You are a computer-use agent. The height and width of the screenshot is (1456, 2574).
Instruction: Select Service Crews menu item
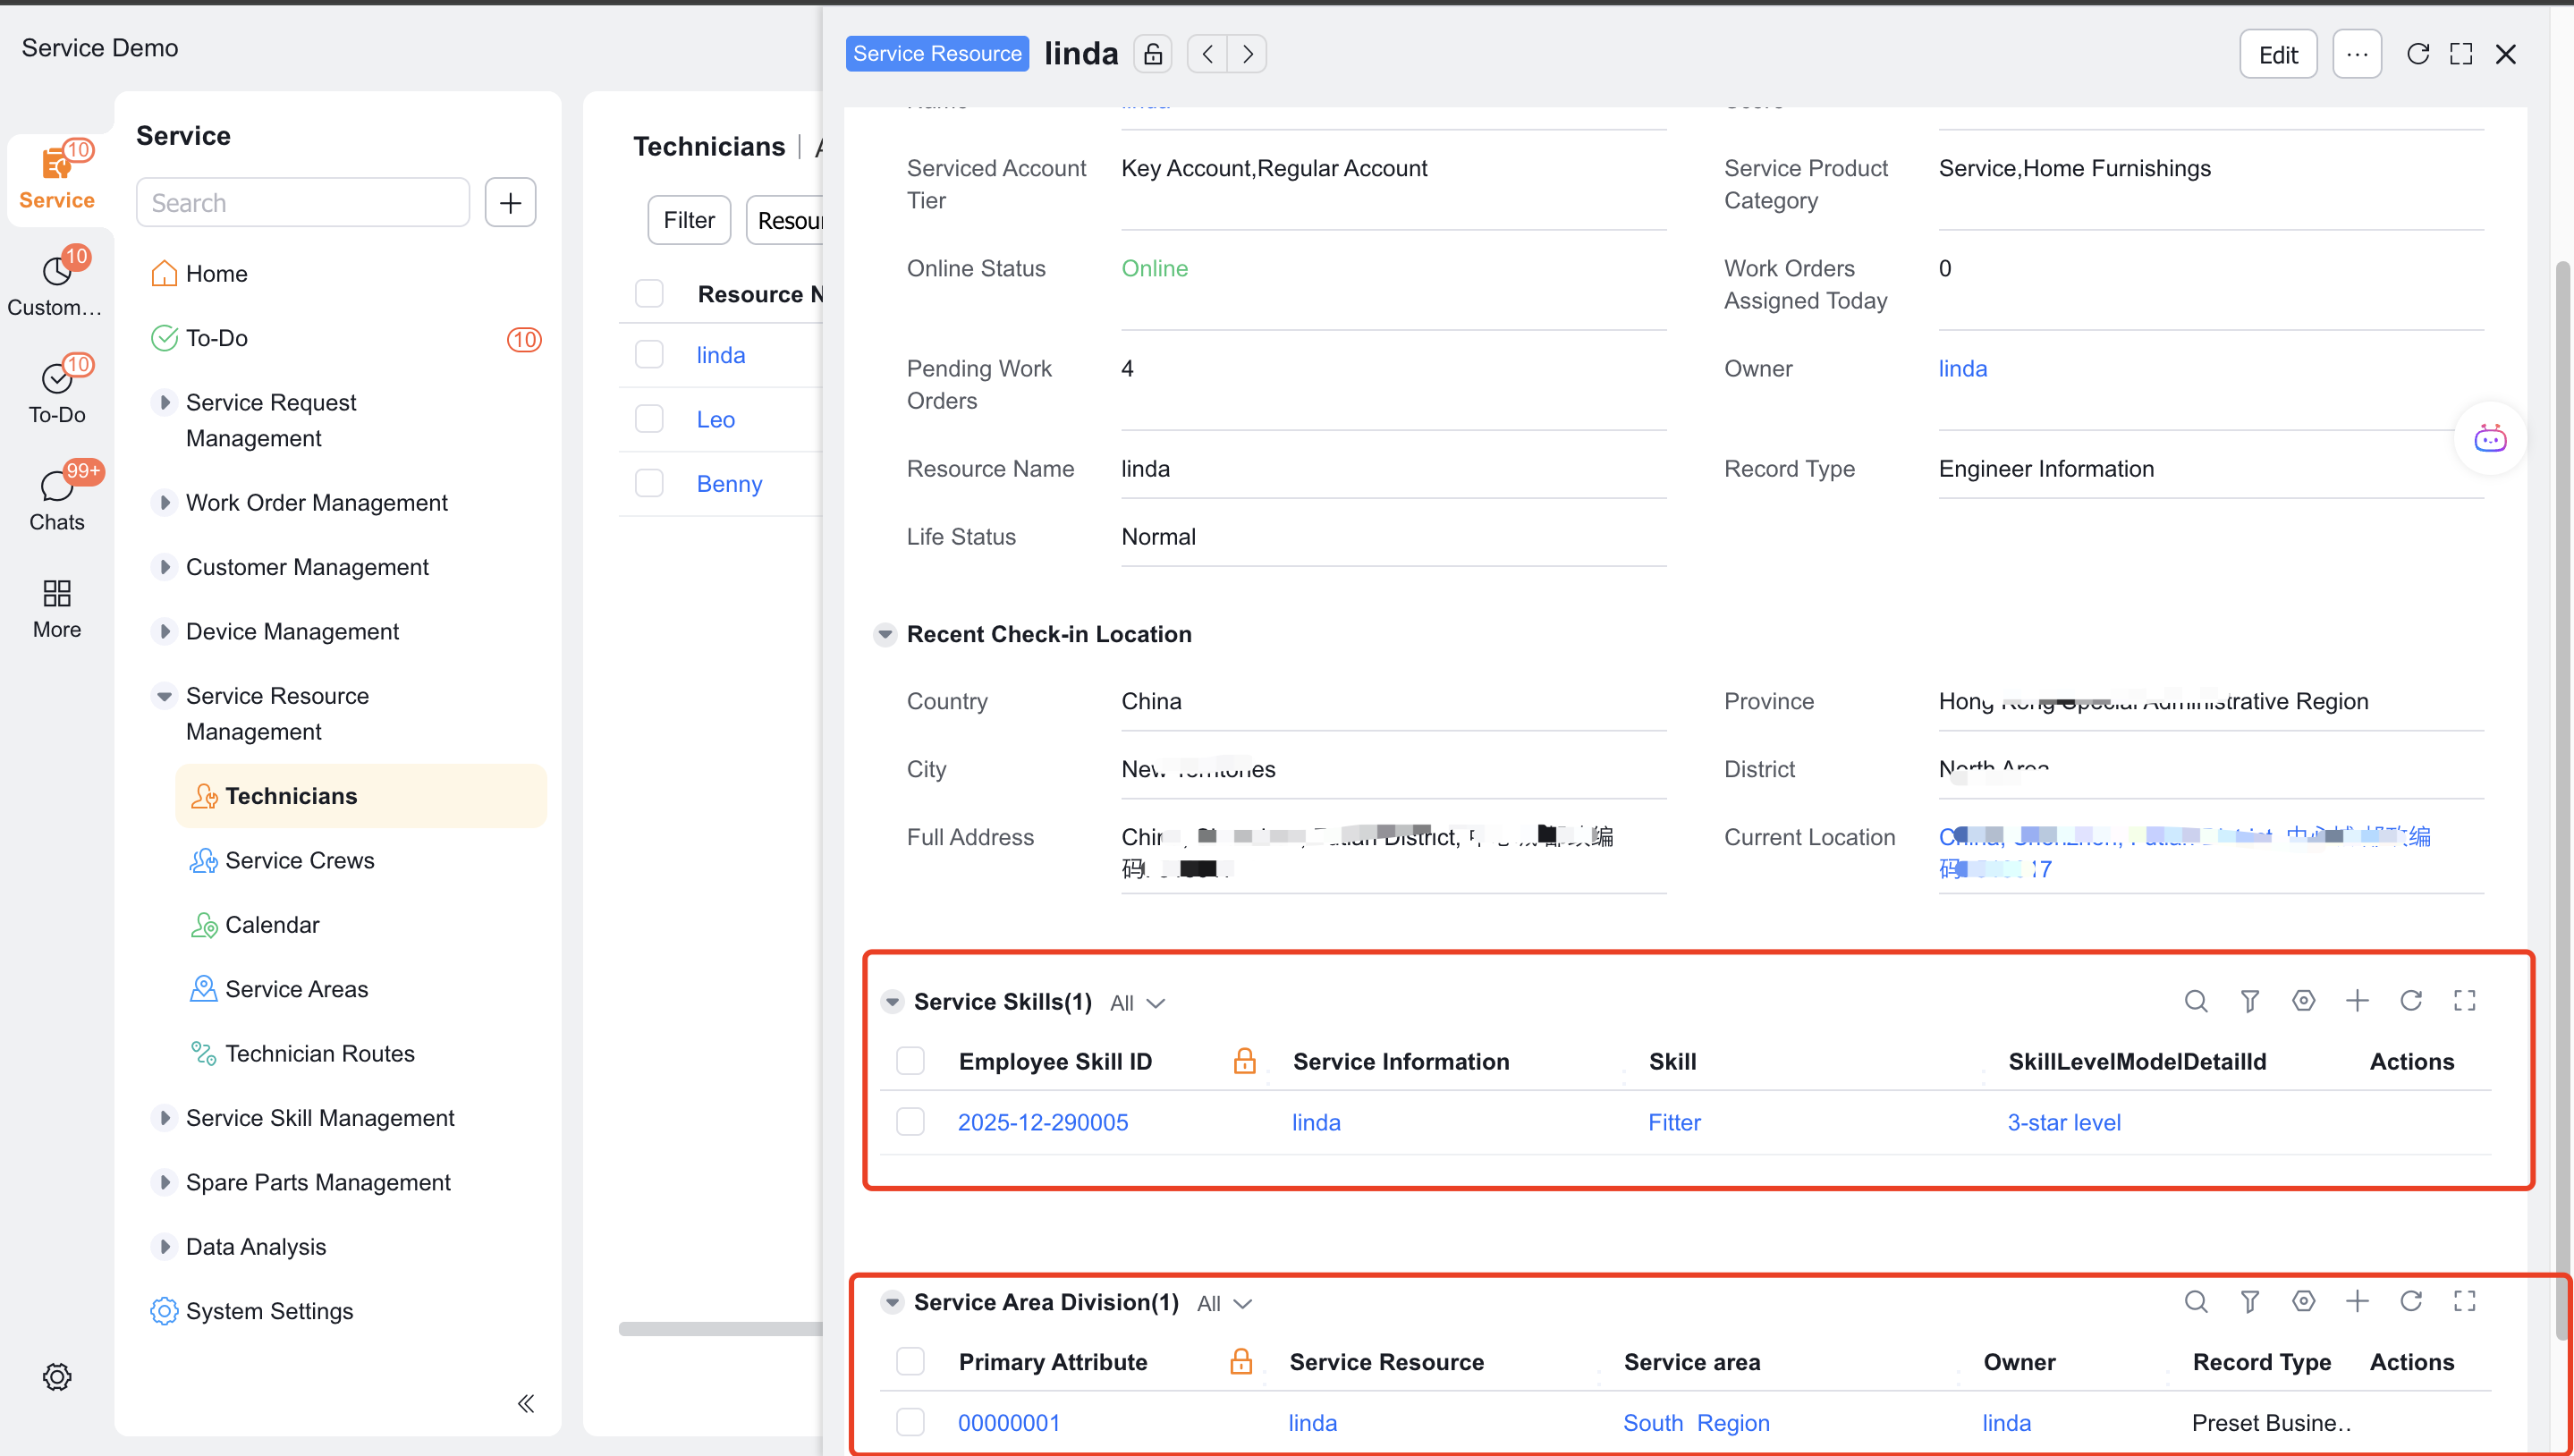pyautogui.click(x=282, y=860)
